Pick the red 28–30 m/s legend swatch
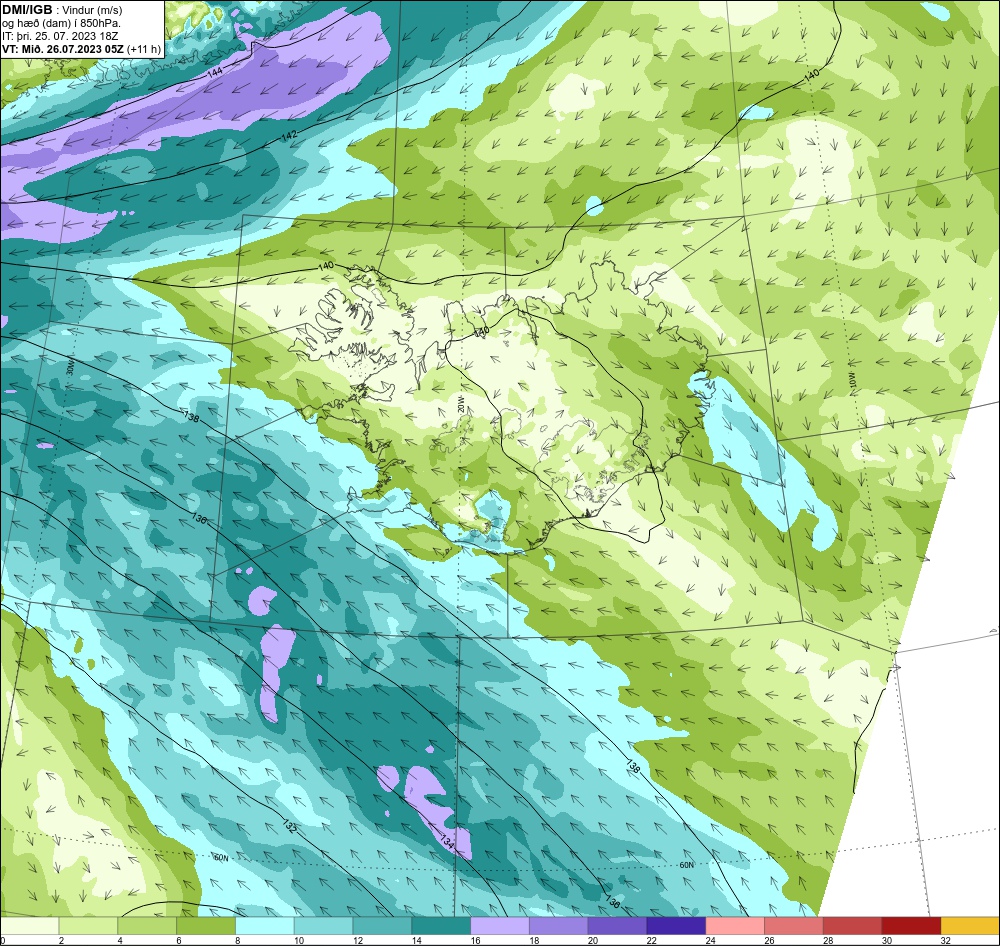1000x946 pixels. (852, 926)
